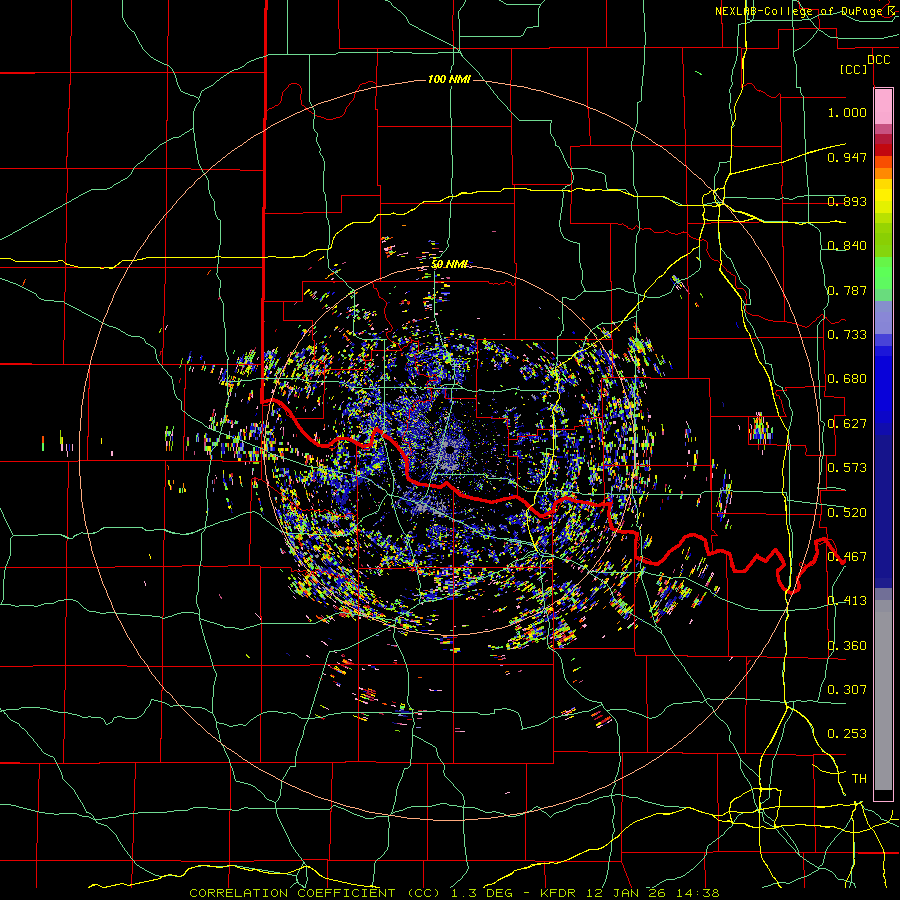Click the 0.573 legend value
900x900 pixels.
(847, 468)
